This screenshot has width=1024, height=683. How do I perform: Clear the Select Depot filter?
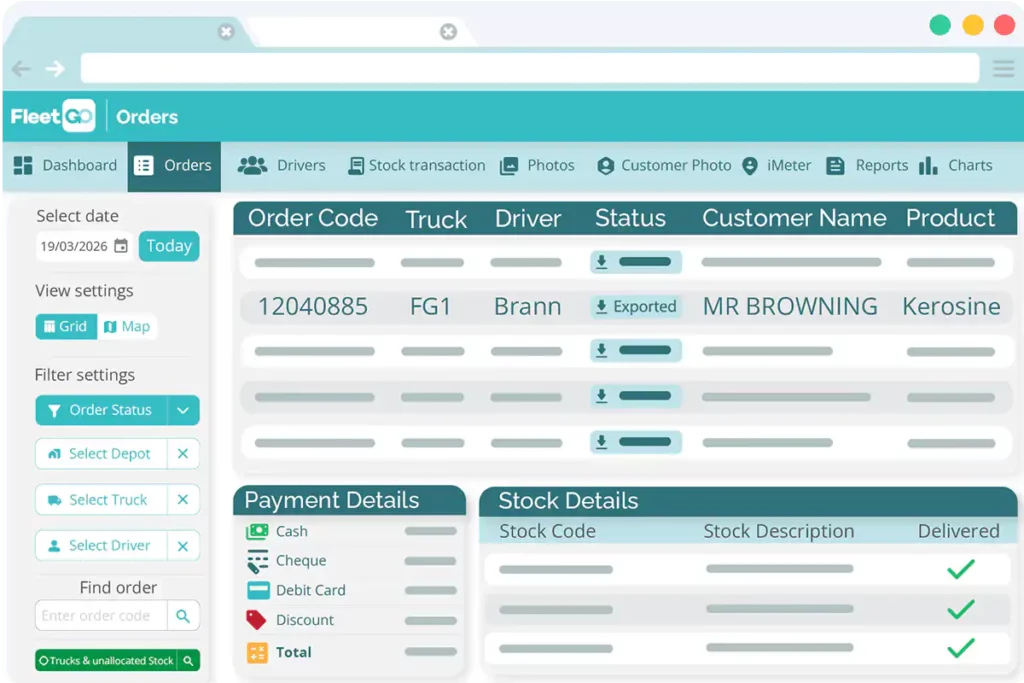coord(183,454)
